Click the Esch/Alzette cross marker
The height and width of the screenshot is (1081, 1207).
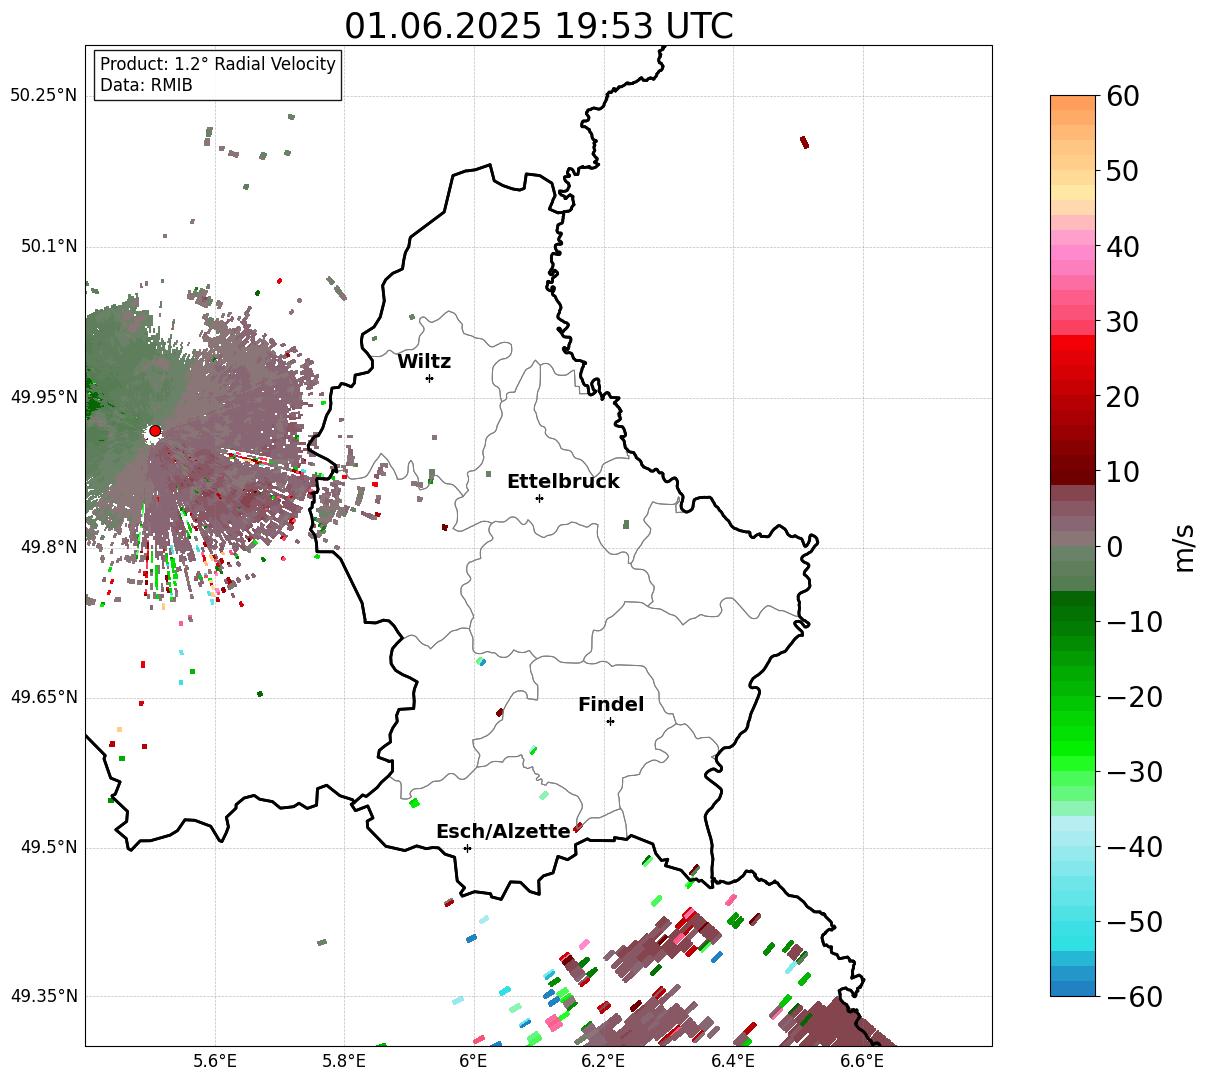point(467,848)
